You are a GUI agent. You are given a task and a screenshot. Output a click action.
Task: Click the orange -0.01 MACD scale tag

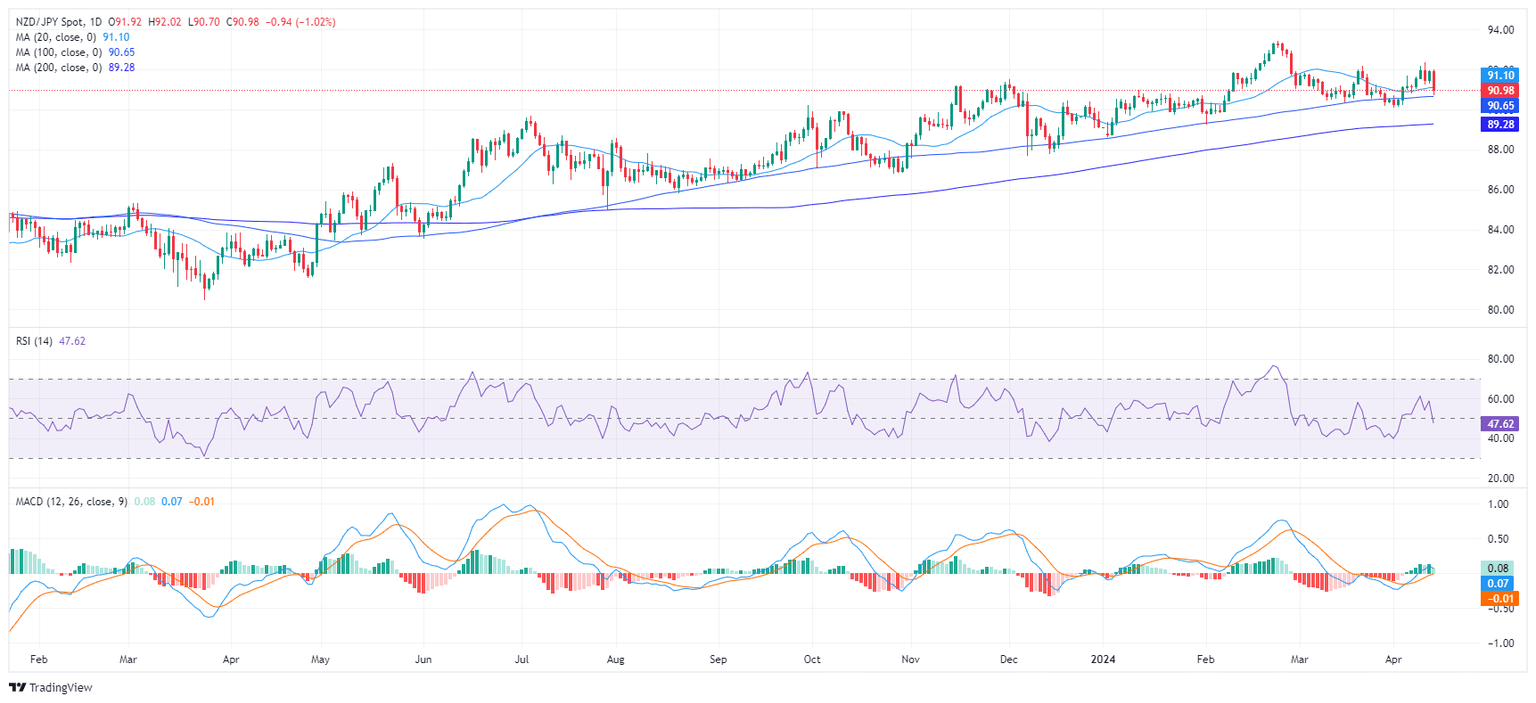point(1498,598)
